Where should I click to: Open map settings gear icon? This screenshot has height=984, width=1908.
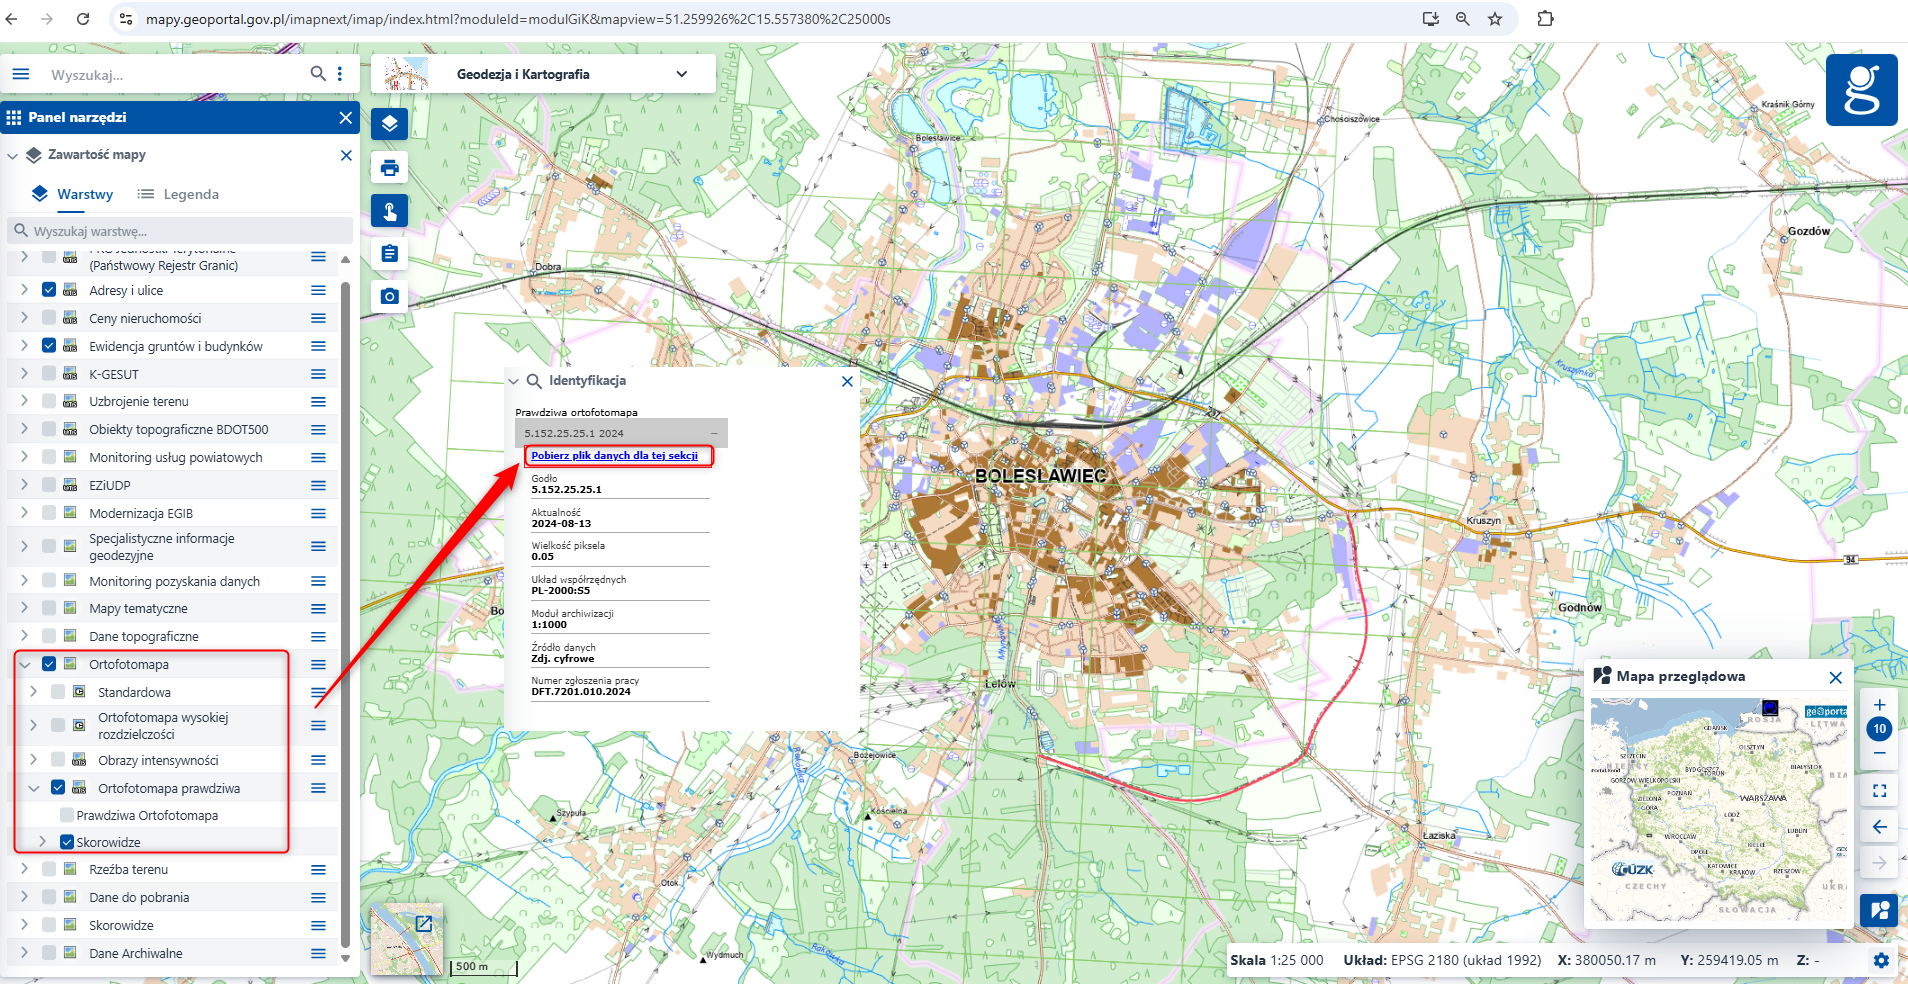(x=1881, y=960)
